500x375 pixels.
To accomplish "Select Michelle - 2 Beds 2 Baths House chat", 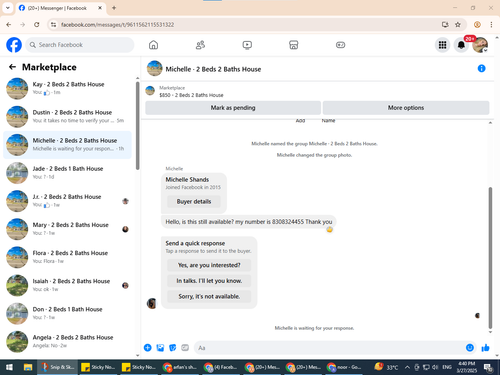I will pyautogui.click(x=67, y=145).
